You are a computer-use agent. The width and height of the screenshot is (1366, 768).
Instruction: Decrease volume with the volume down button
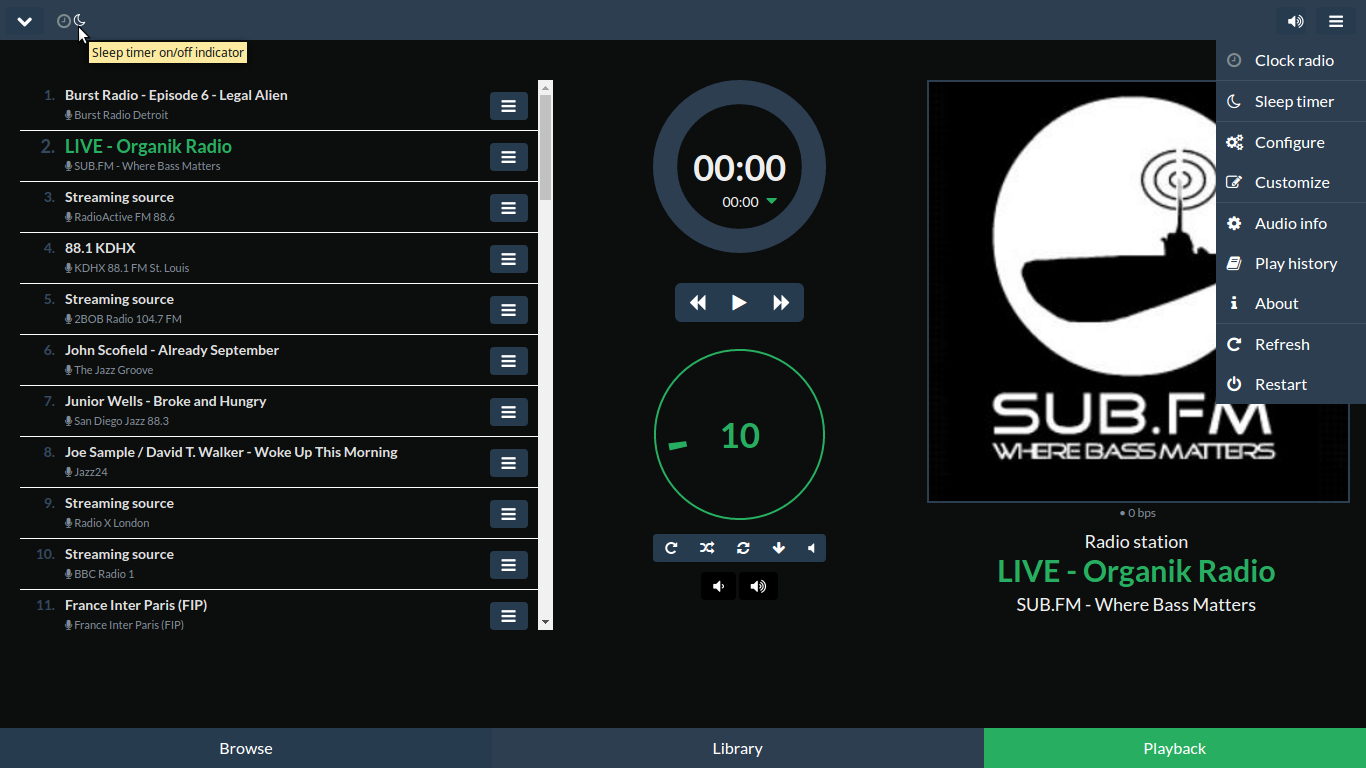click(x=718, y=586)
